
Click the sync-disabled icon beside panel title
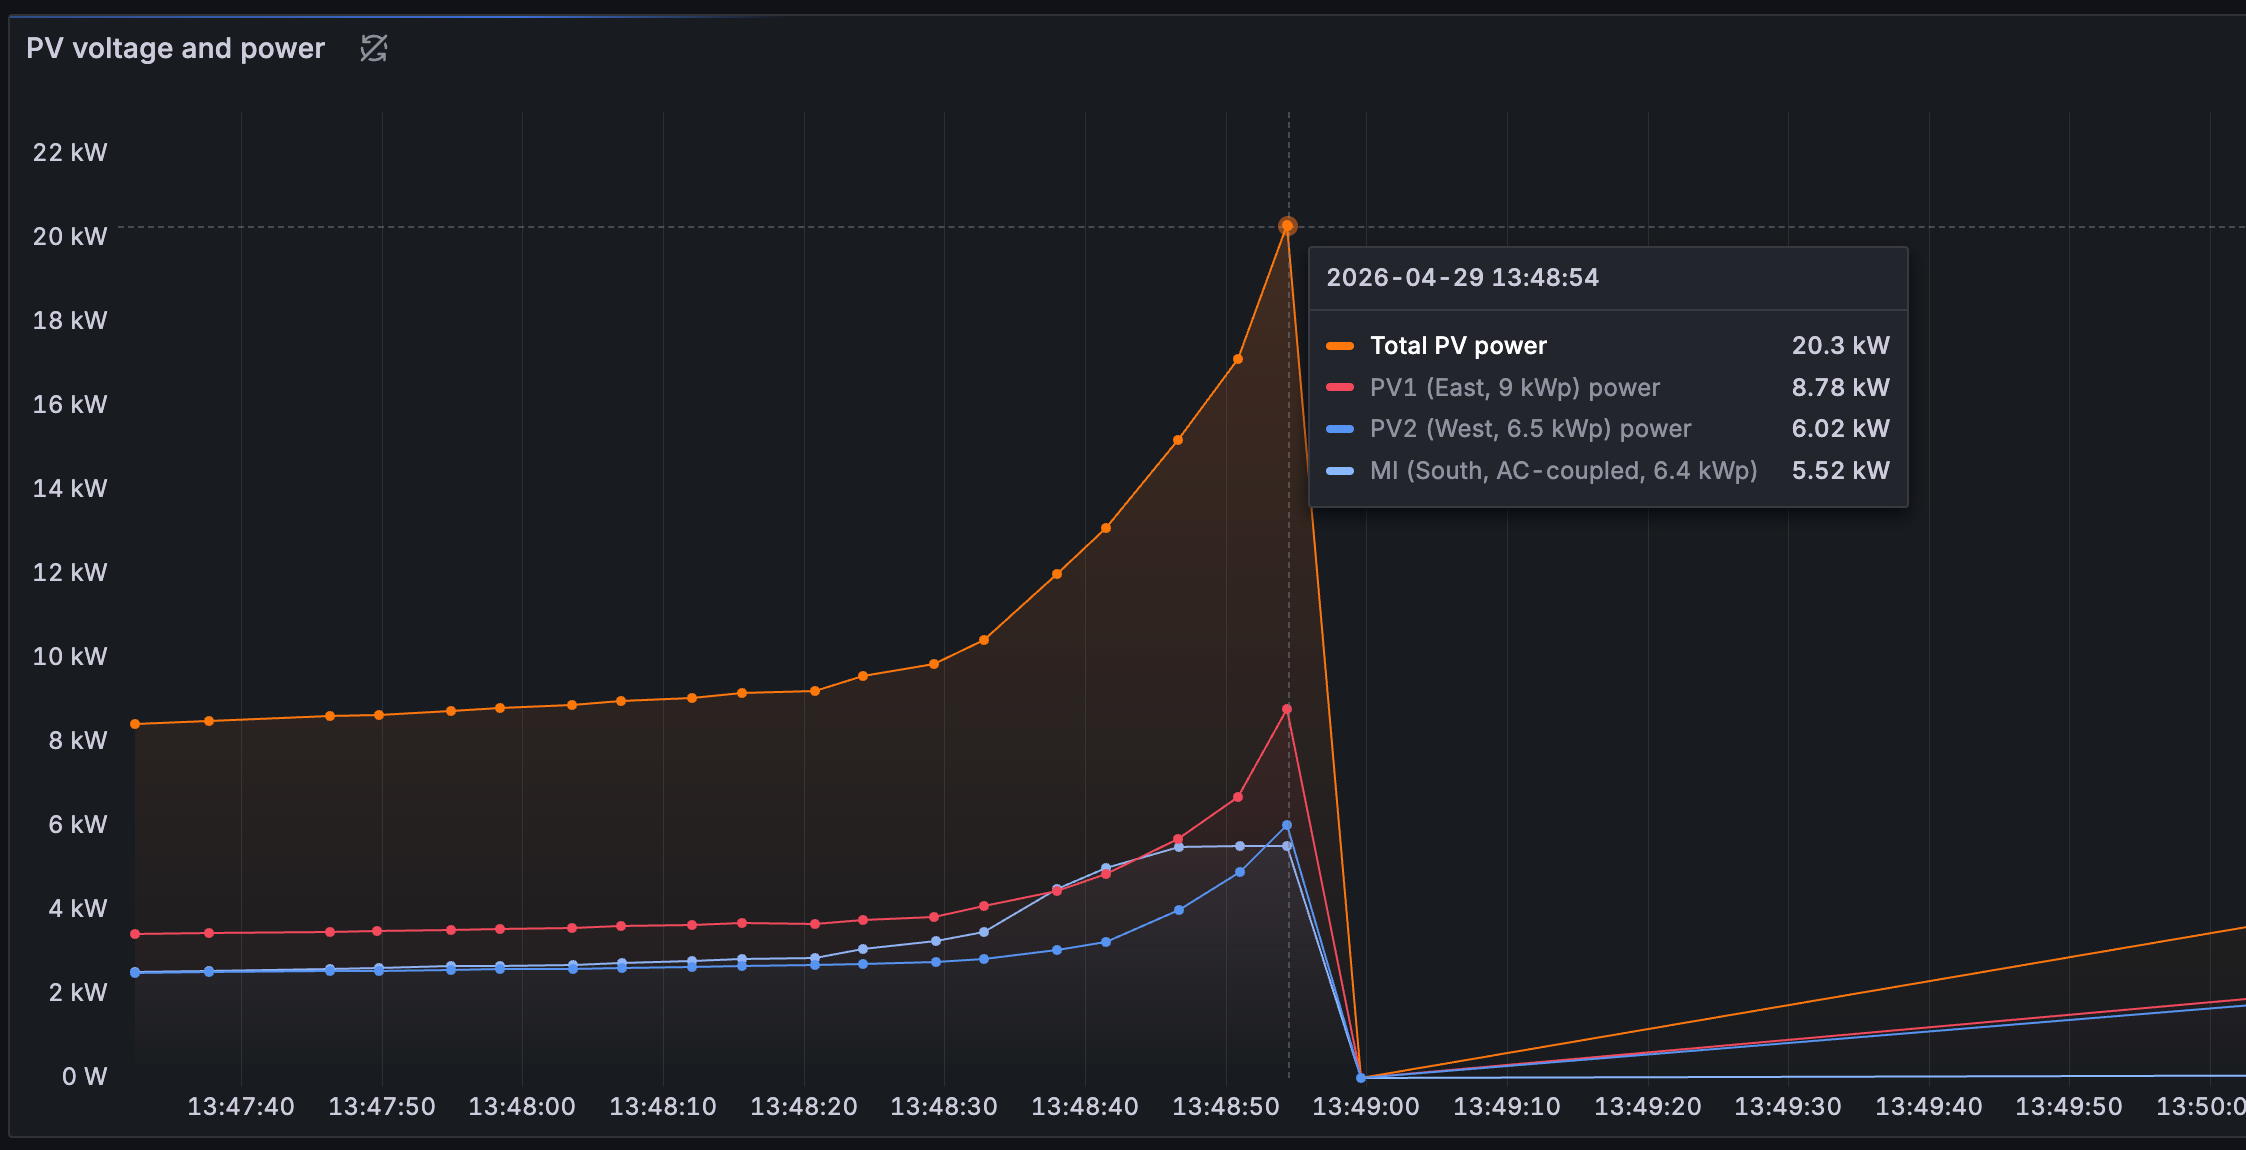[x=373, y=48]
